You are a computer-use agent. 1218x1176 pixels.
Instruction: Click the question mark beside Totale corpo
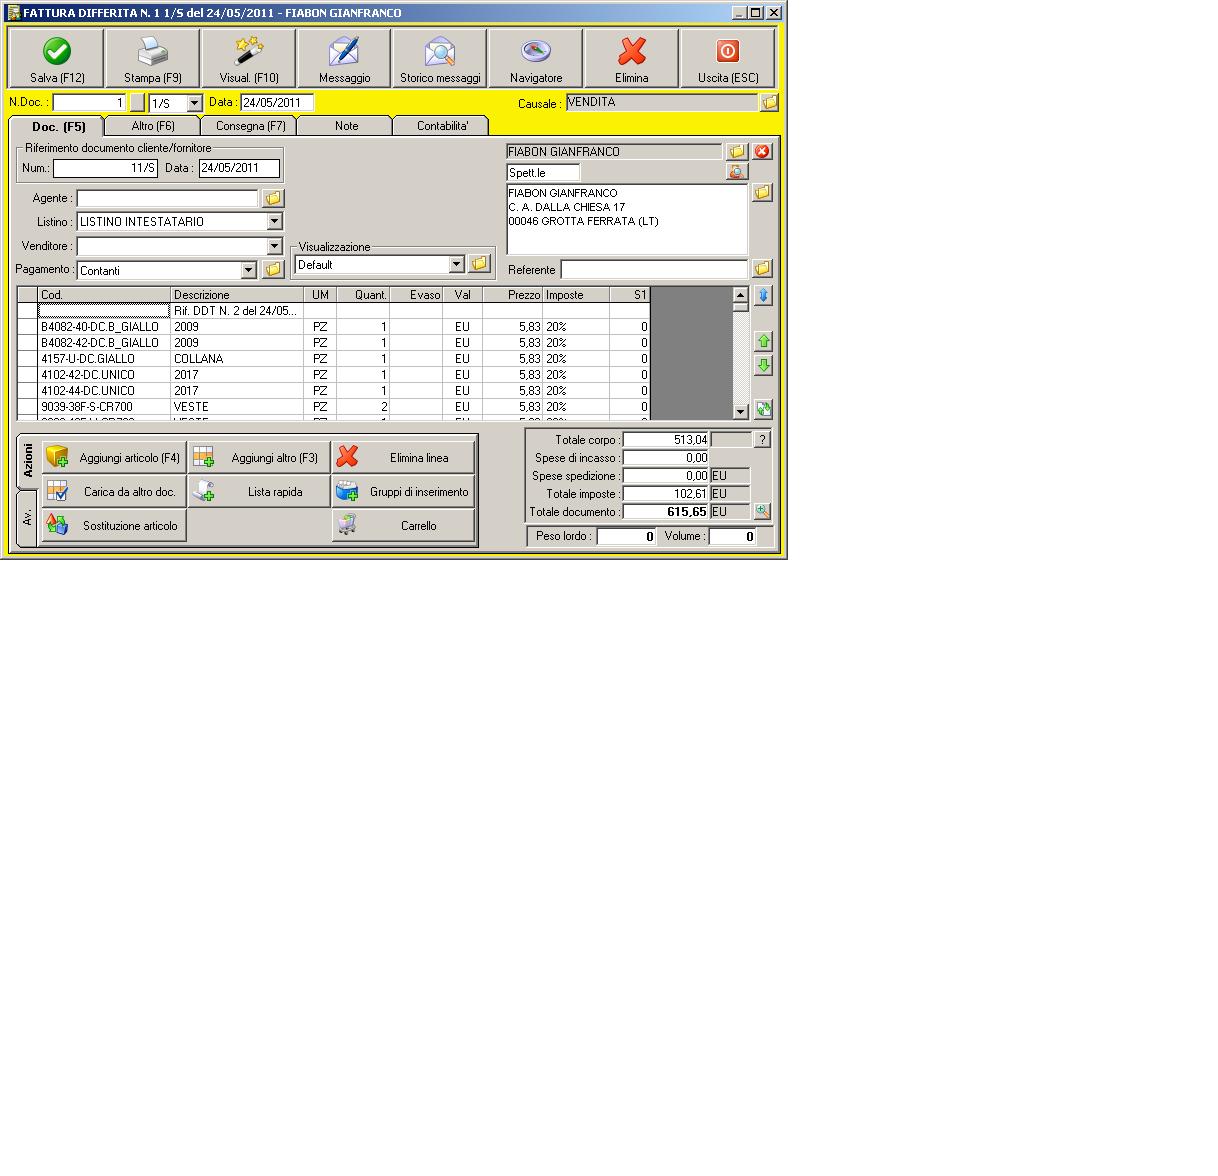pyautogui.click(x=762, y=439)
